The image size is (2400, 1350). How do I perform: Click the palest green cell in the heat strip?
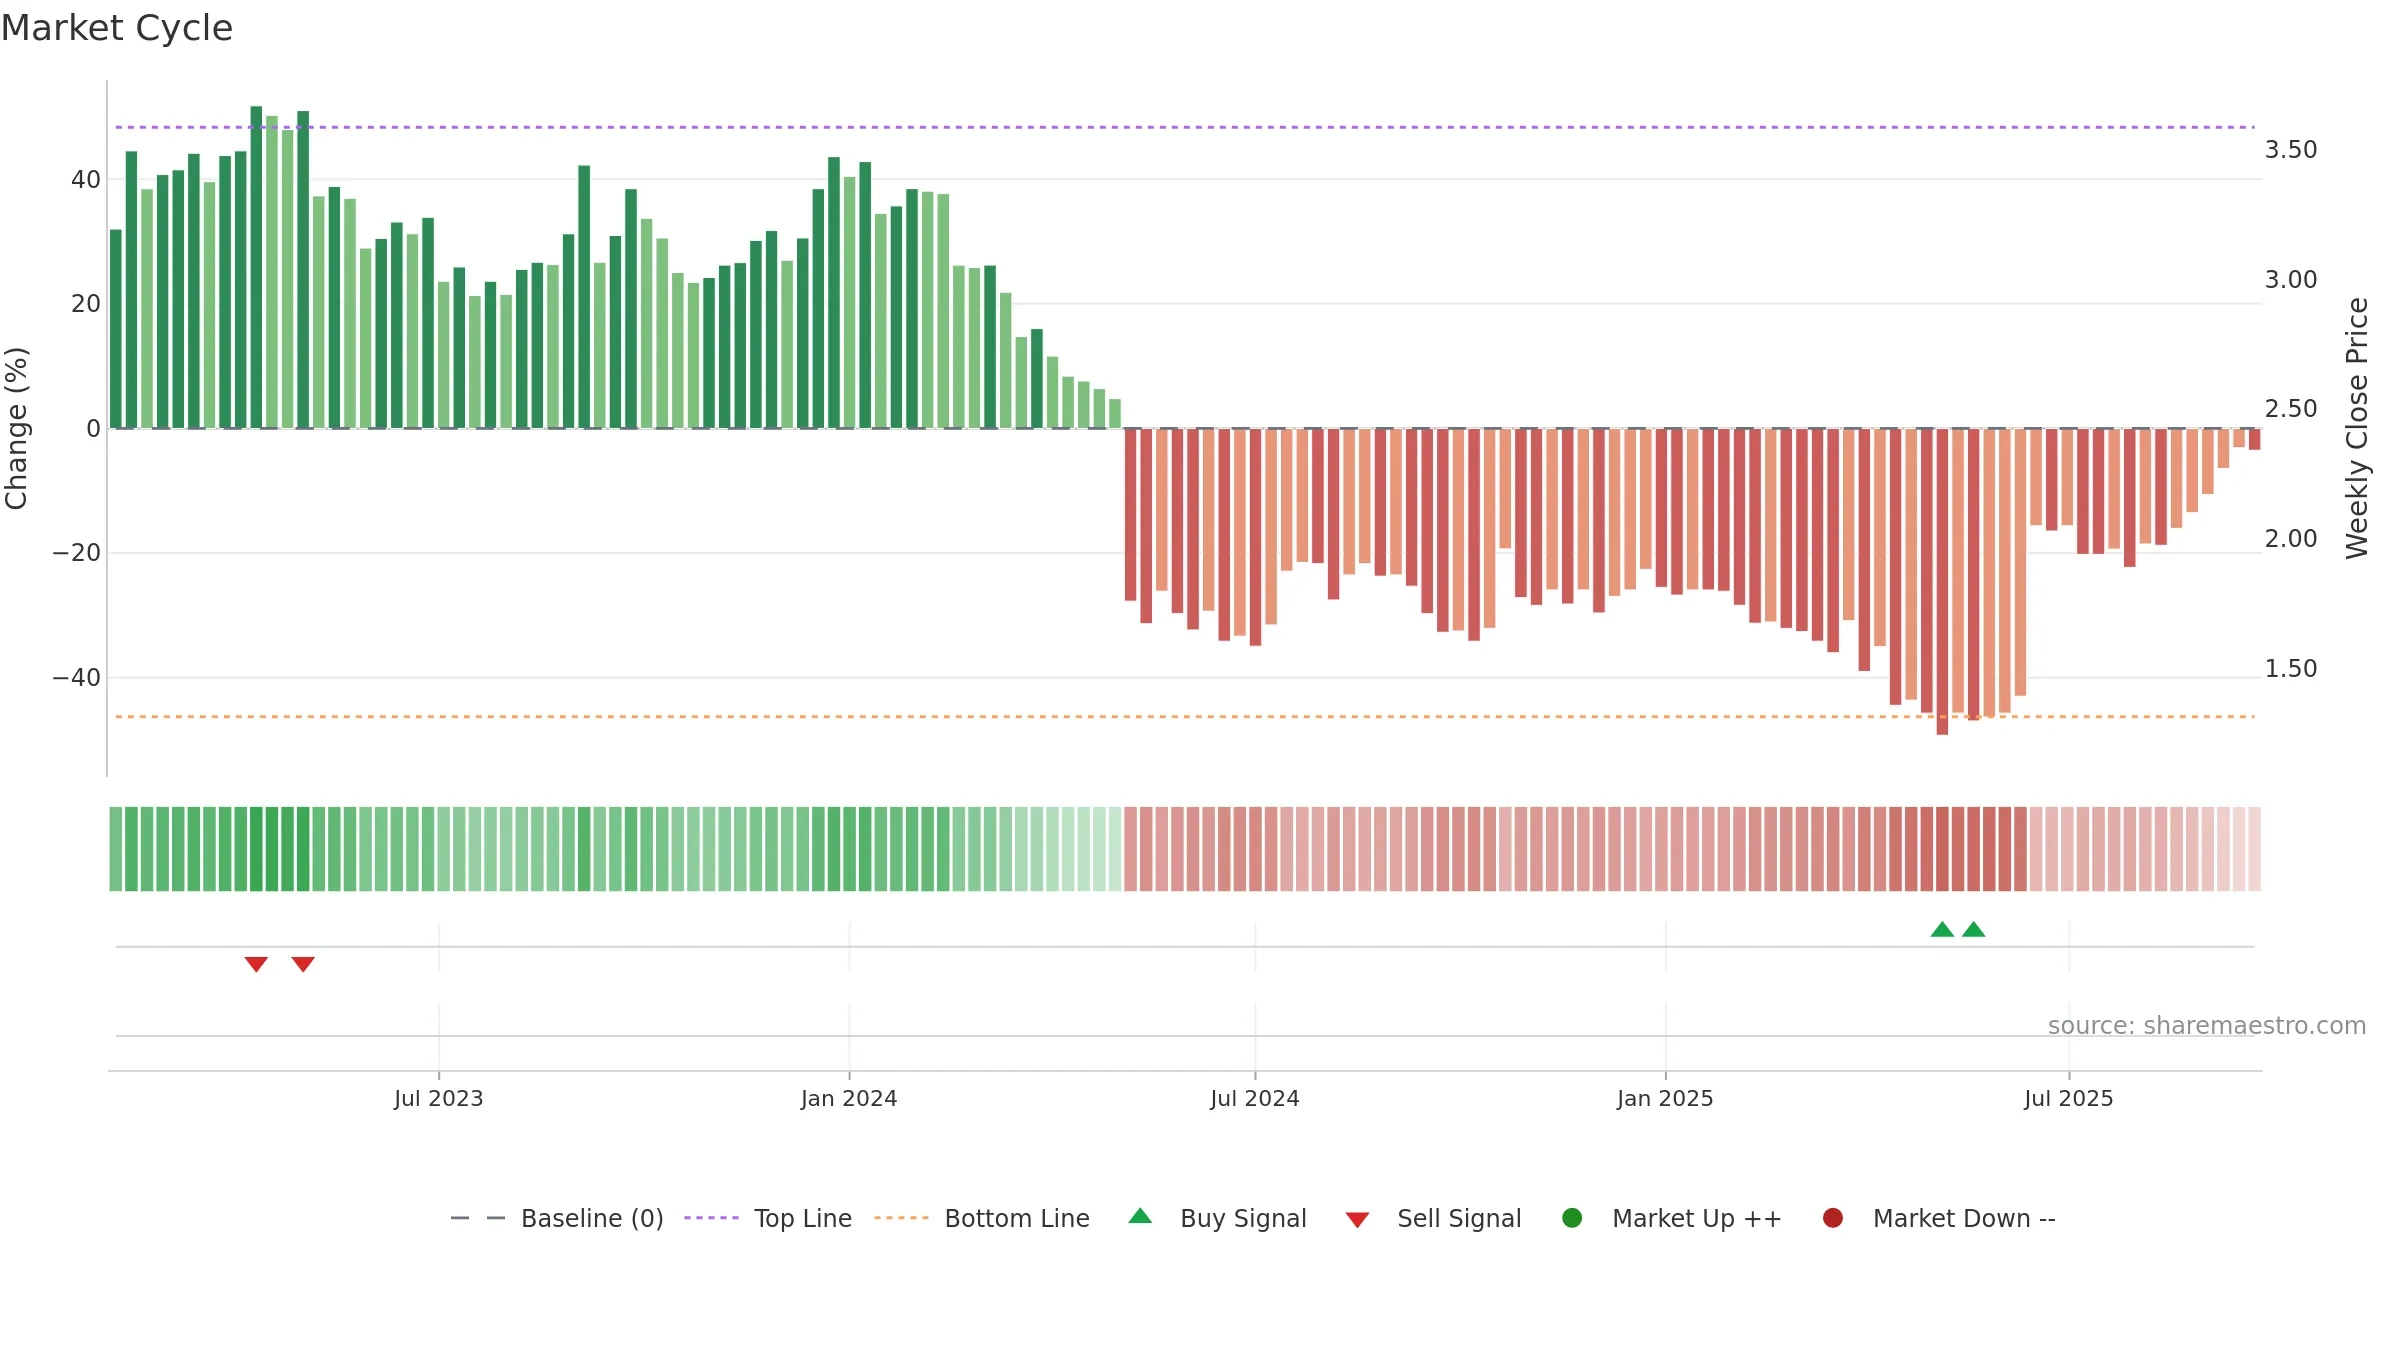tap(1115, 849)
